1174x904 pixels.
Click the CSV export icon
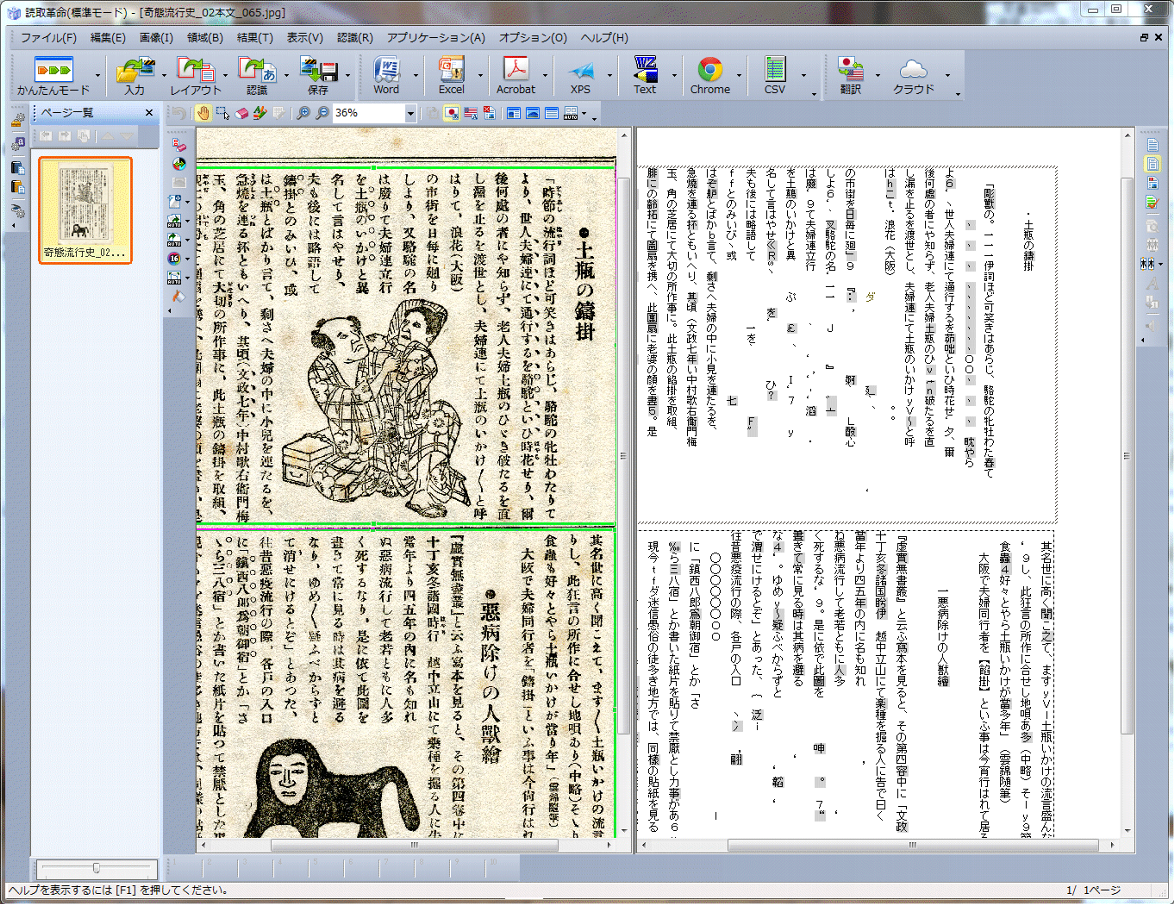(x=775, y=76)
